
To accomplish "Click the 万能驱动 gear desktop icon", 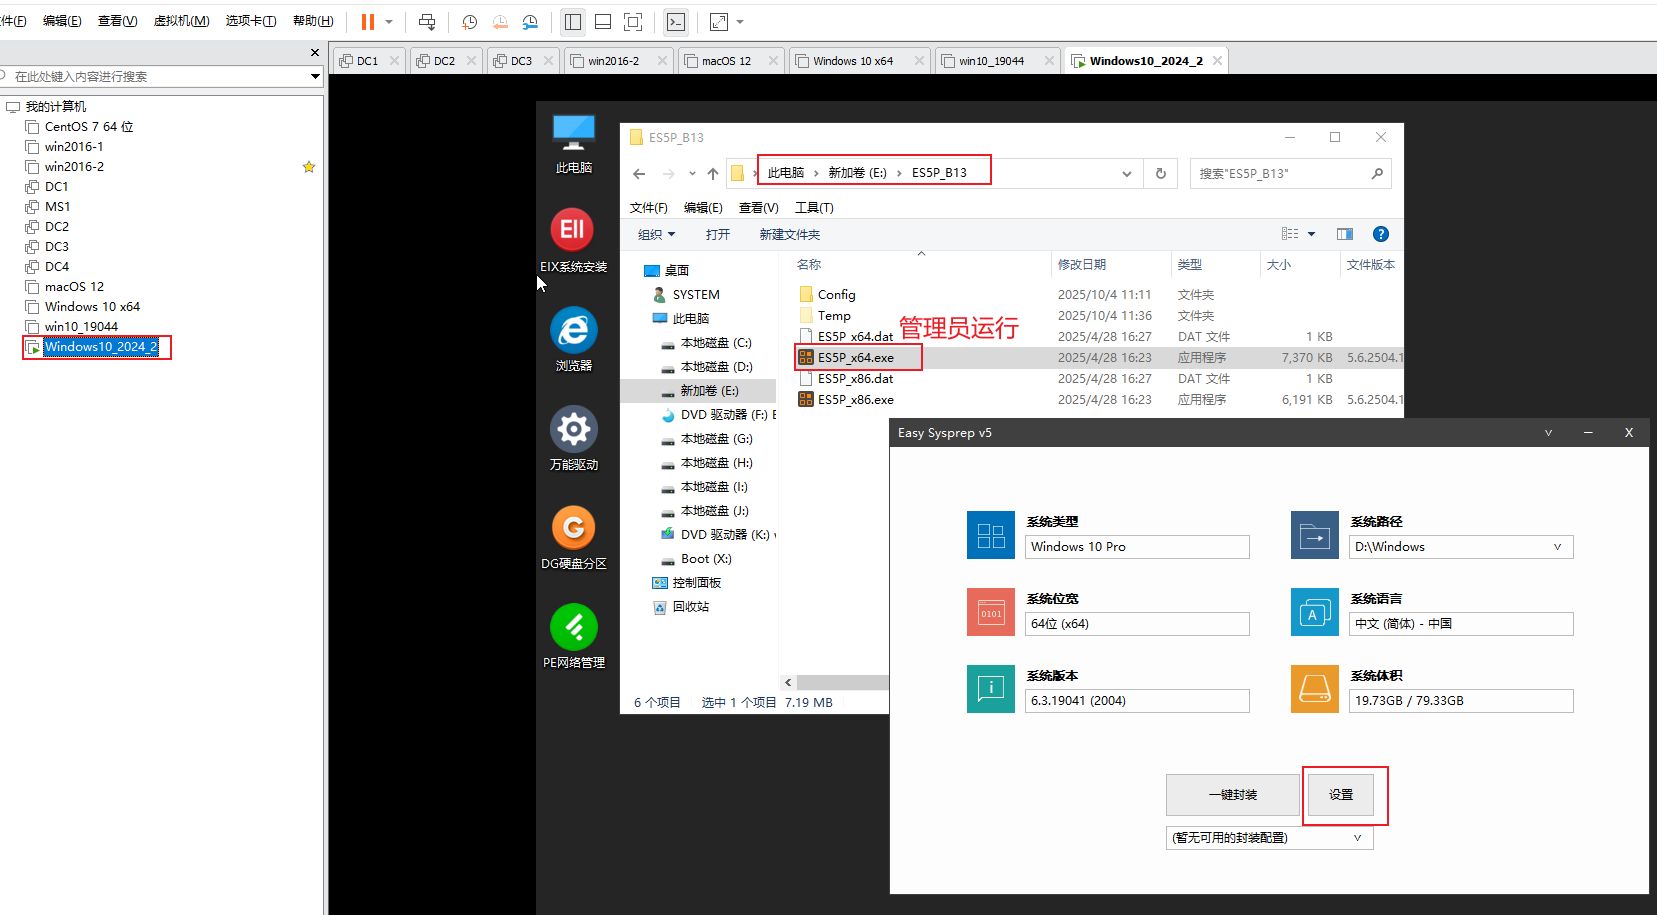I will [x=573, y=438].
